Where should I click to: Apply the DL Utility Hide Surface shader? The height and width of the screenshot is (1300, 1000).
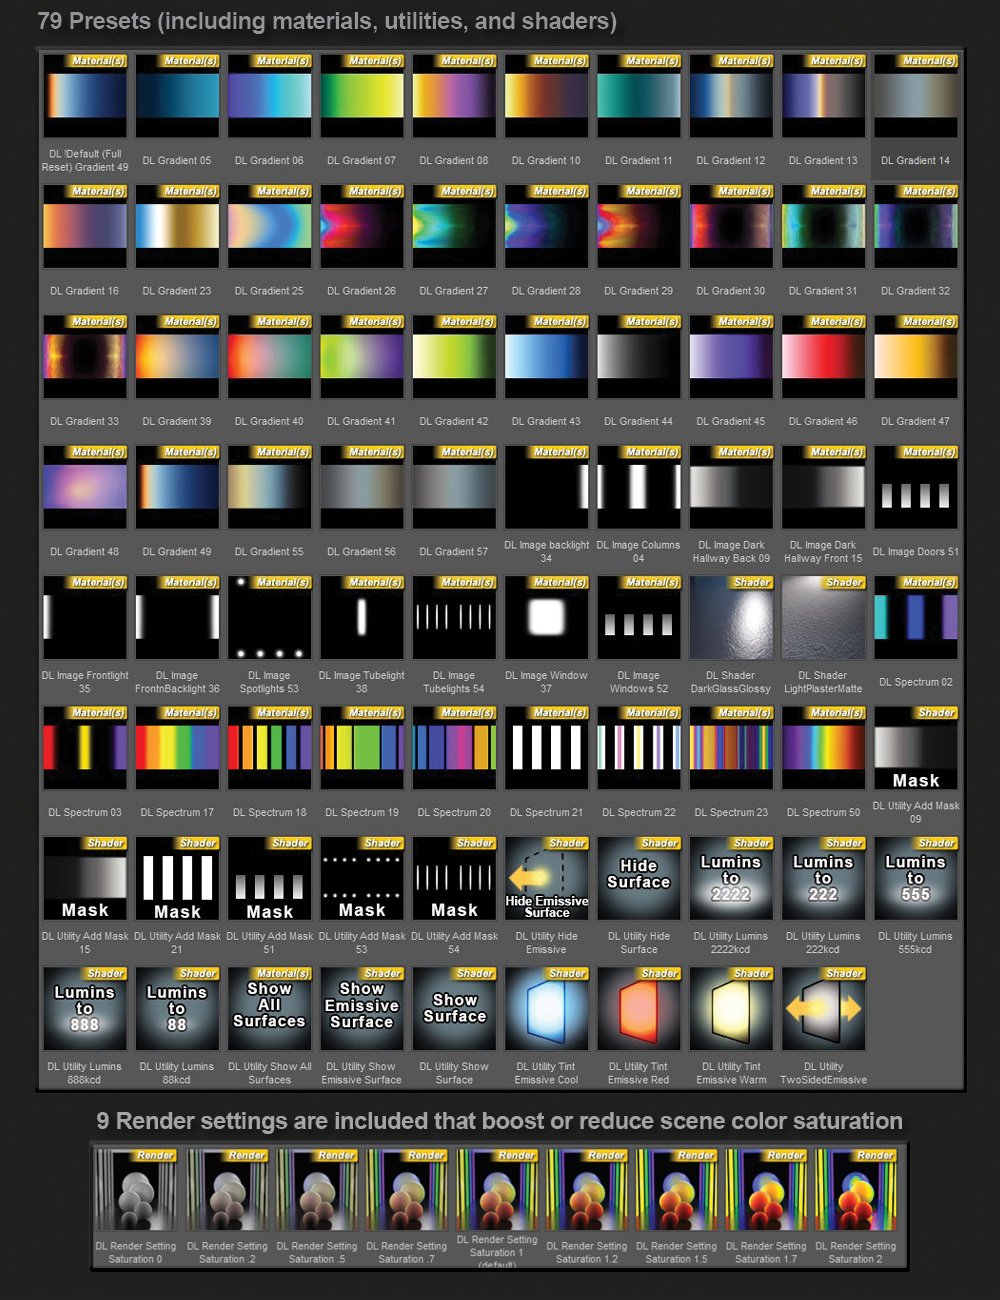coord(638,878)
